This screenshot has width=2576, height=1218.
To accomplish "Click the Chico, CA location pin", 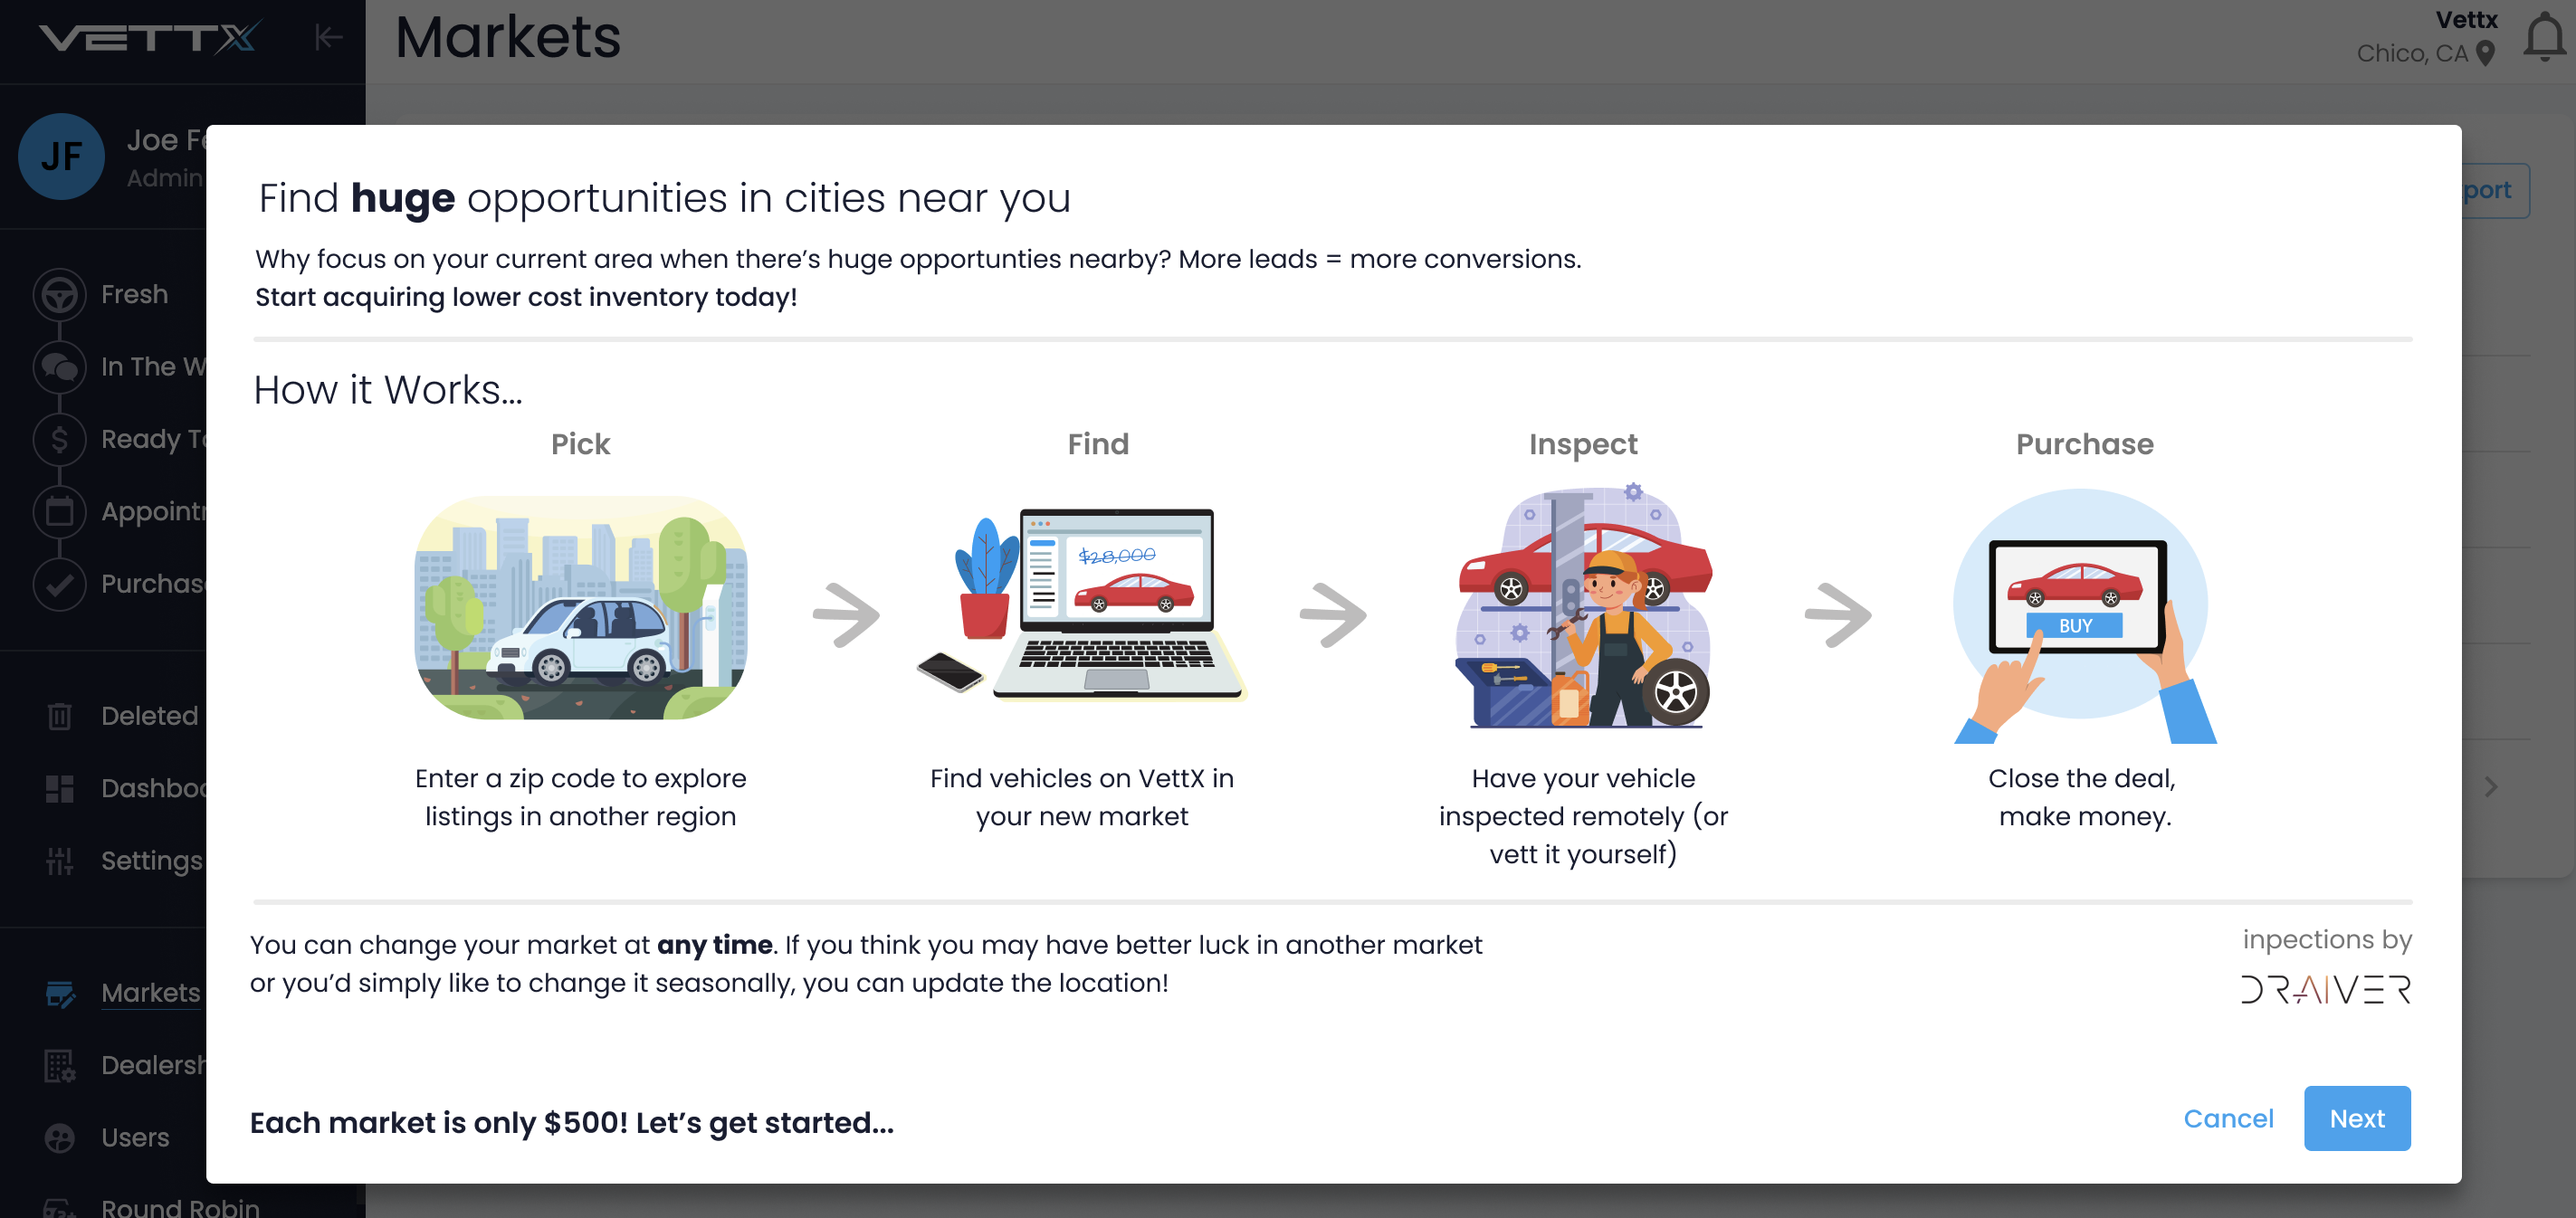I will point(2485,53).
